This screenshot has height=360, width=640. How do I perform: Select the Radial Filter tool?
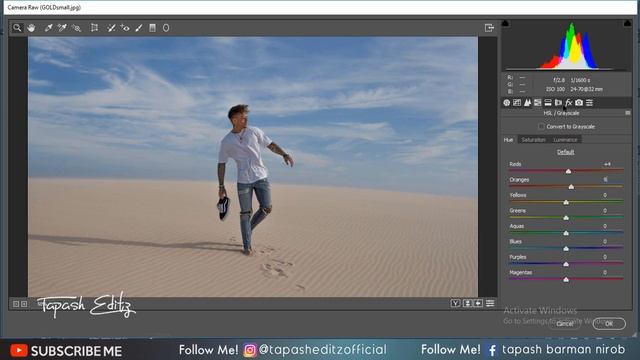[166, 28]
